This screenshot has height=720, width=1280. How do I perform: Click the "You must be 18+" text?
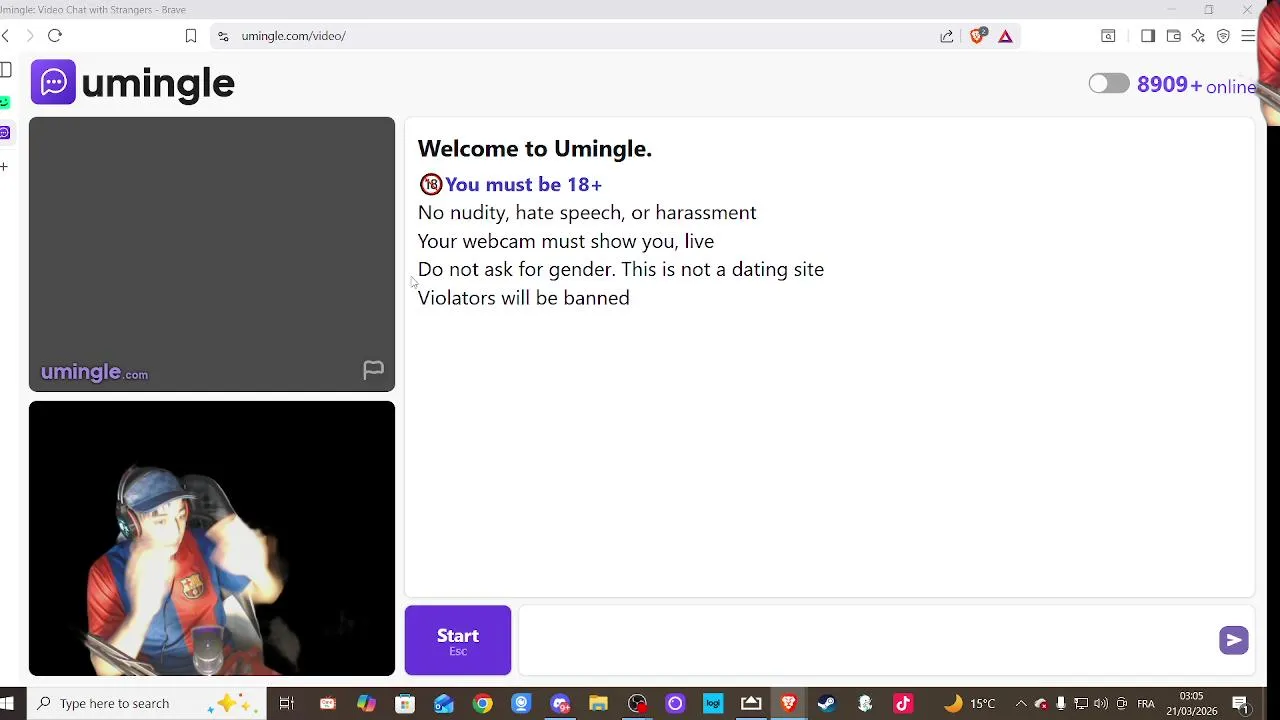[x=523, y=184]
